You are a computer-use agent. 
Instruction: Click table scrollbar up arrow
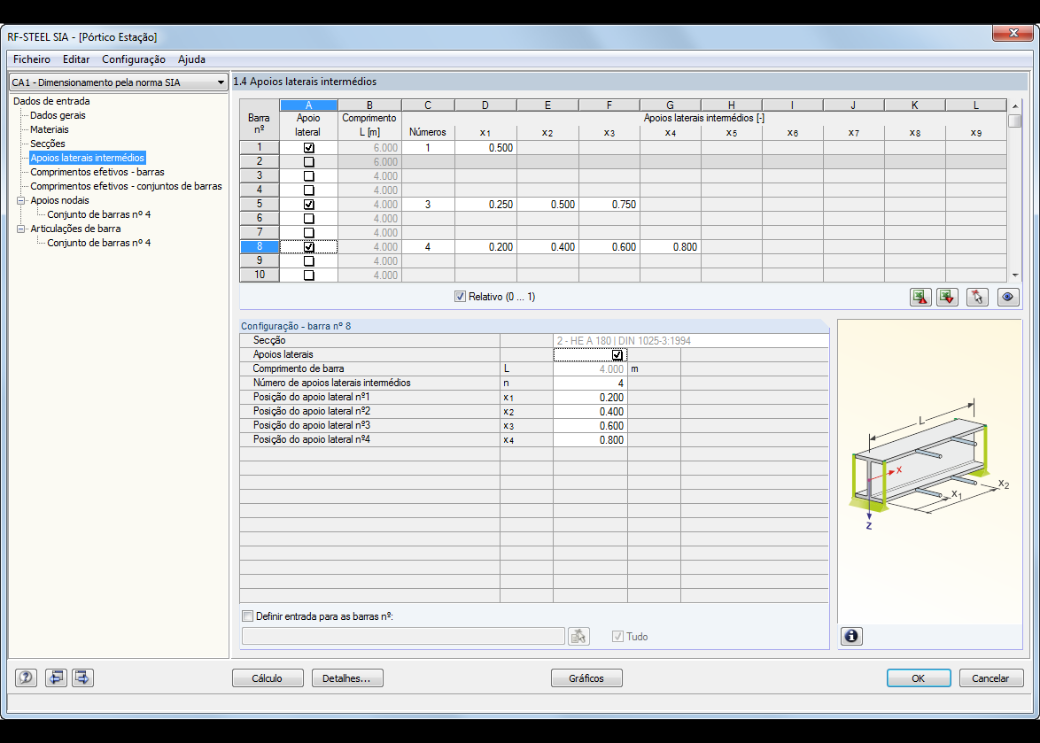(1015, 106)
